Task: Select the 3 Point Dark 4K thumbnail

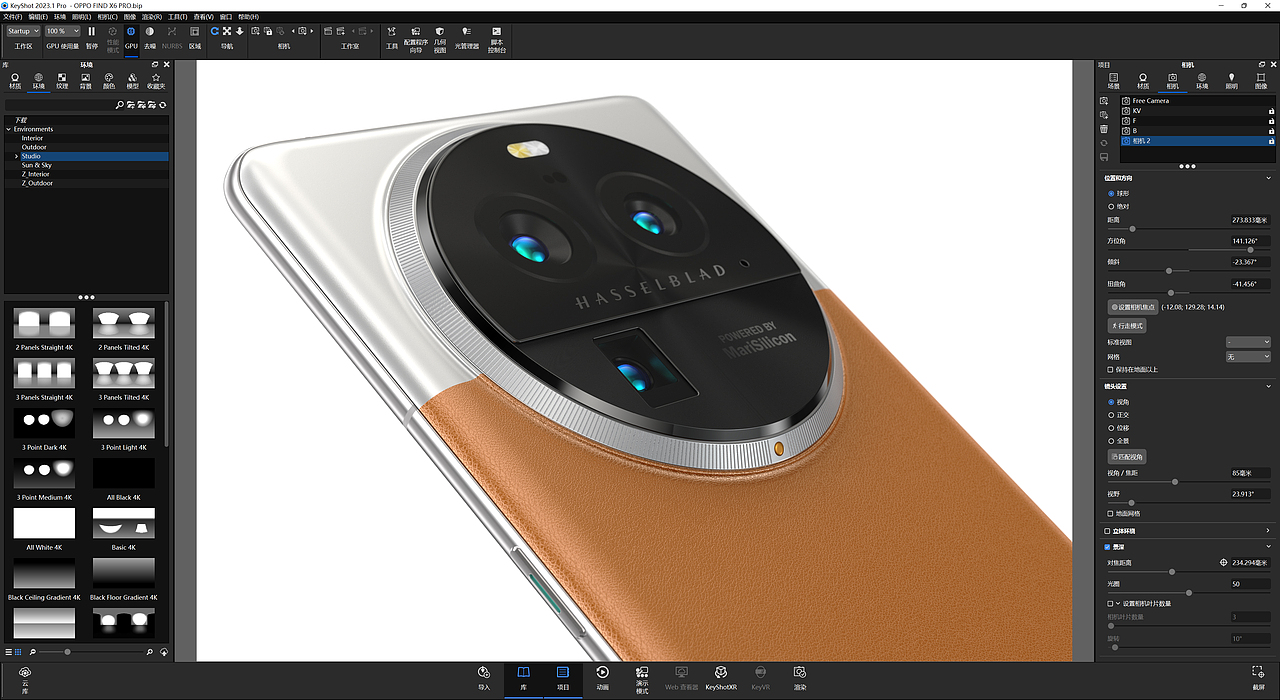Action: click(43, 421)
